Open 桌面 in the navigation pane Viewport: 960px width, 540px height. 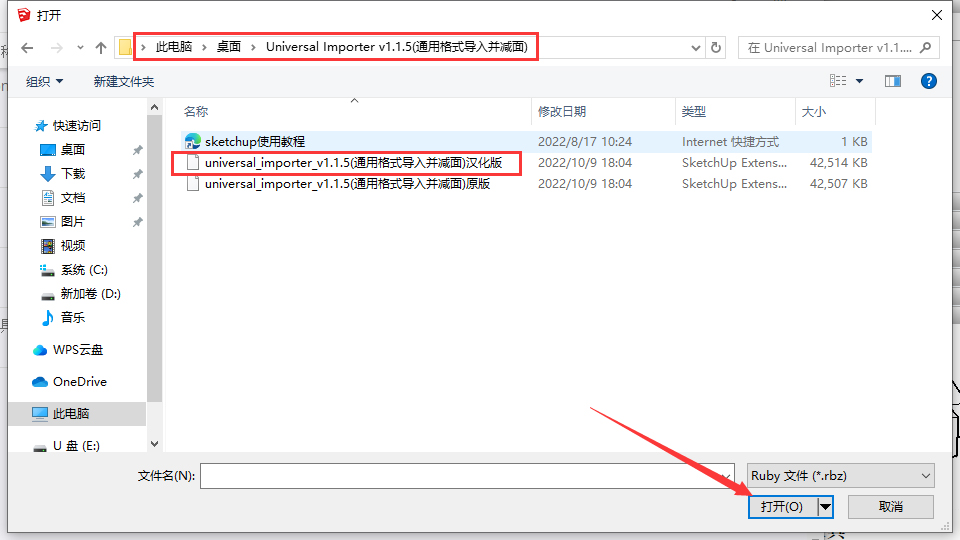click(62, 149)
